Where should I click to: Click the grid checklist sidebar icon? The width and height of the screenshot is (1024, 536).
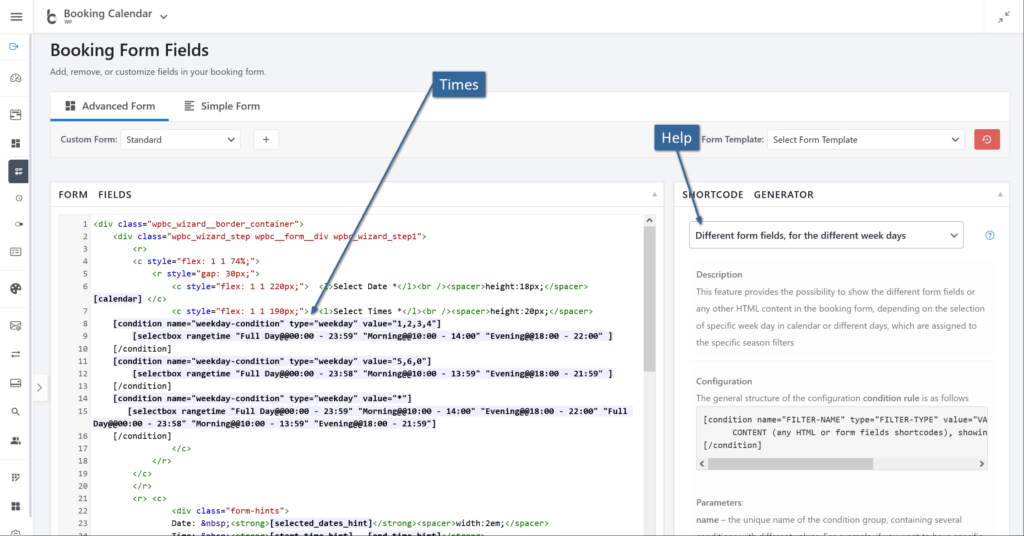click(x=16, y=477)
